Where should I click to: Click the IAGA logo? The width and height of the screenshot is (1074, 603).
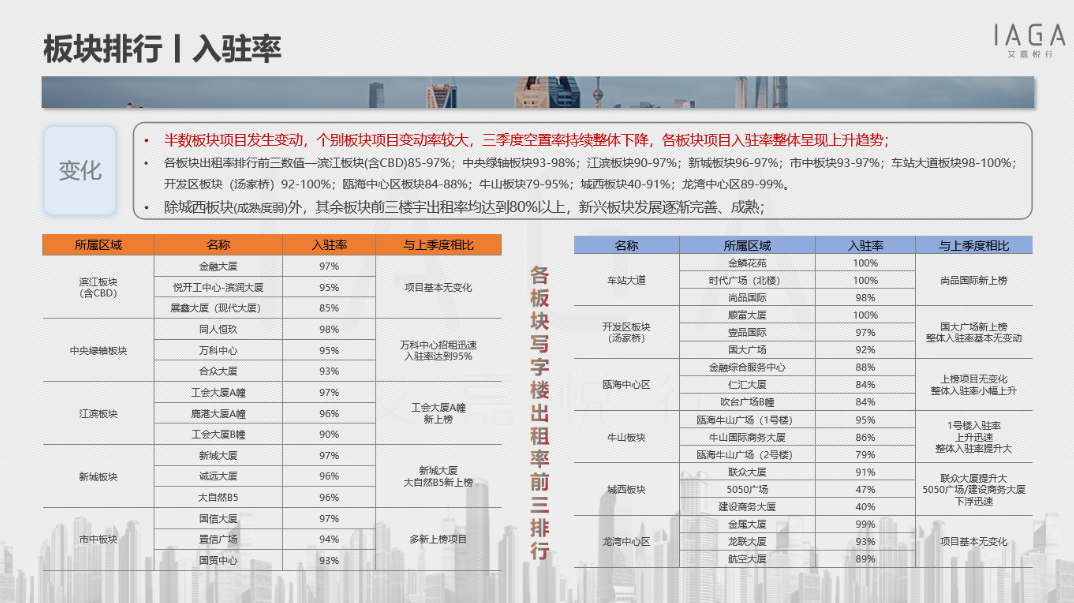1029,40
